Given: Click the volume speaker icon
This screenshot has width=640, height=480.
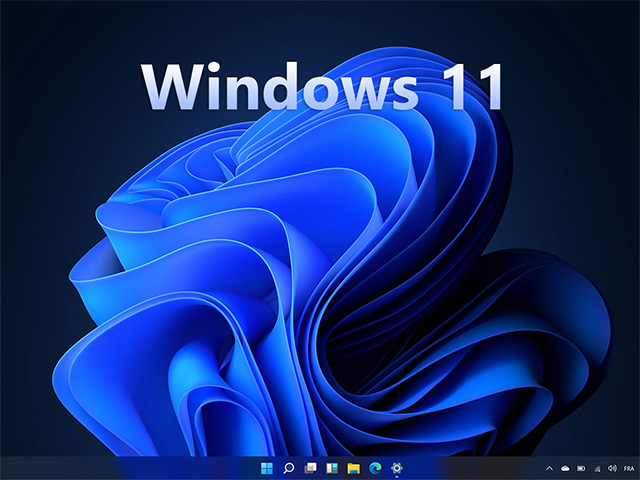Looking at the screenshot, I should (x=612, y=469).
